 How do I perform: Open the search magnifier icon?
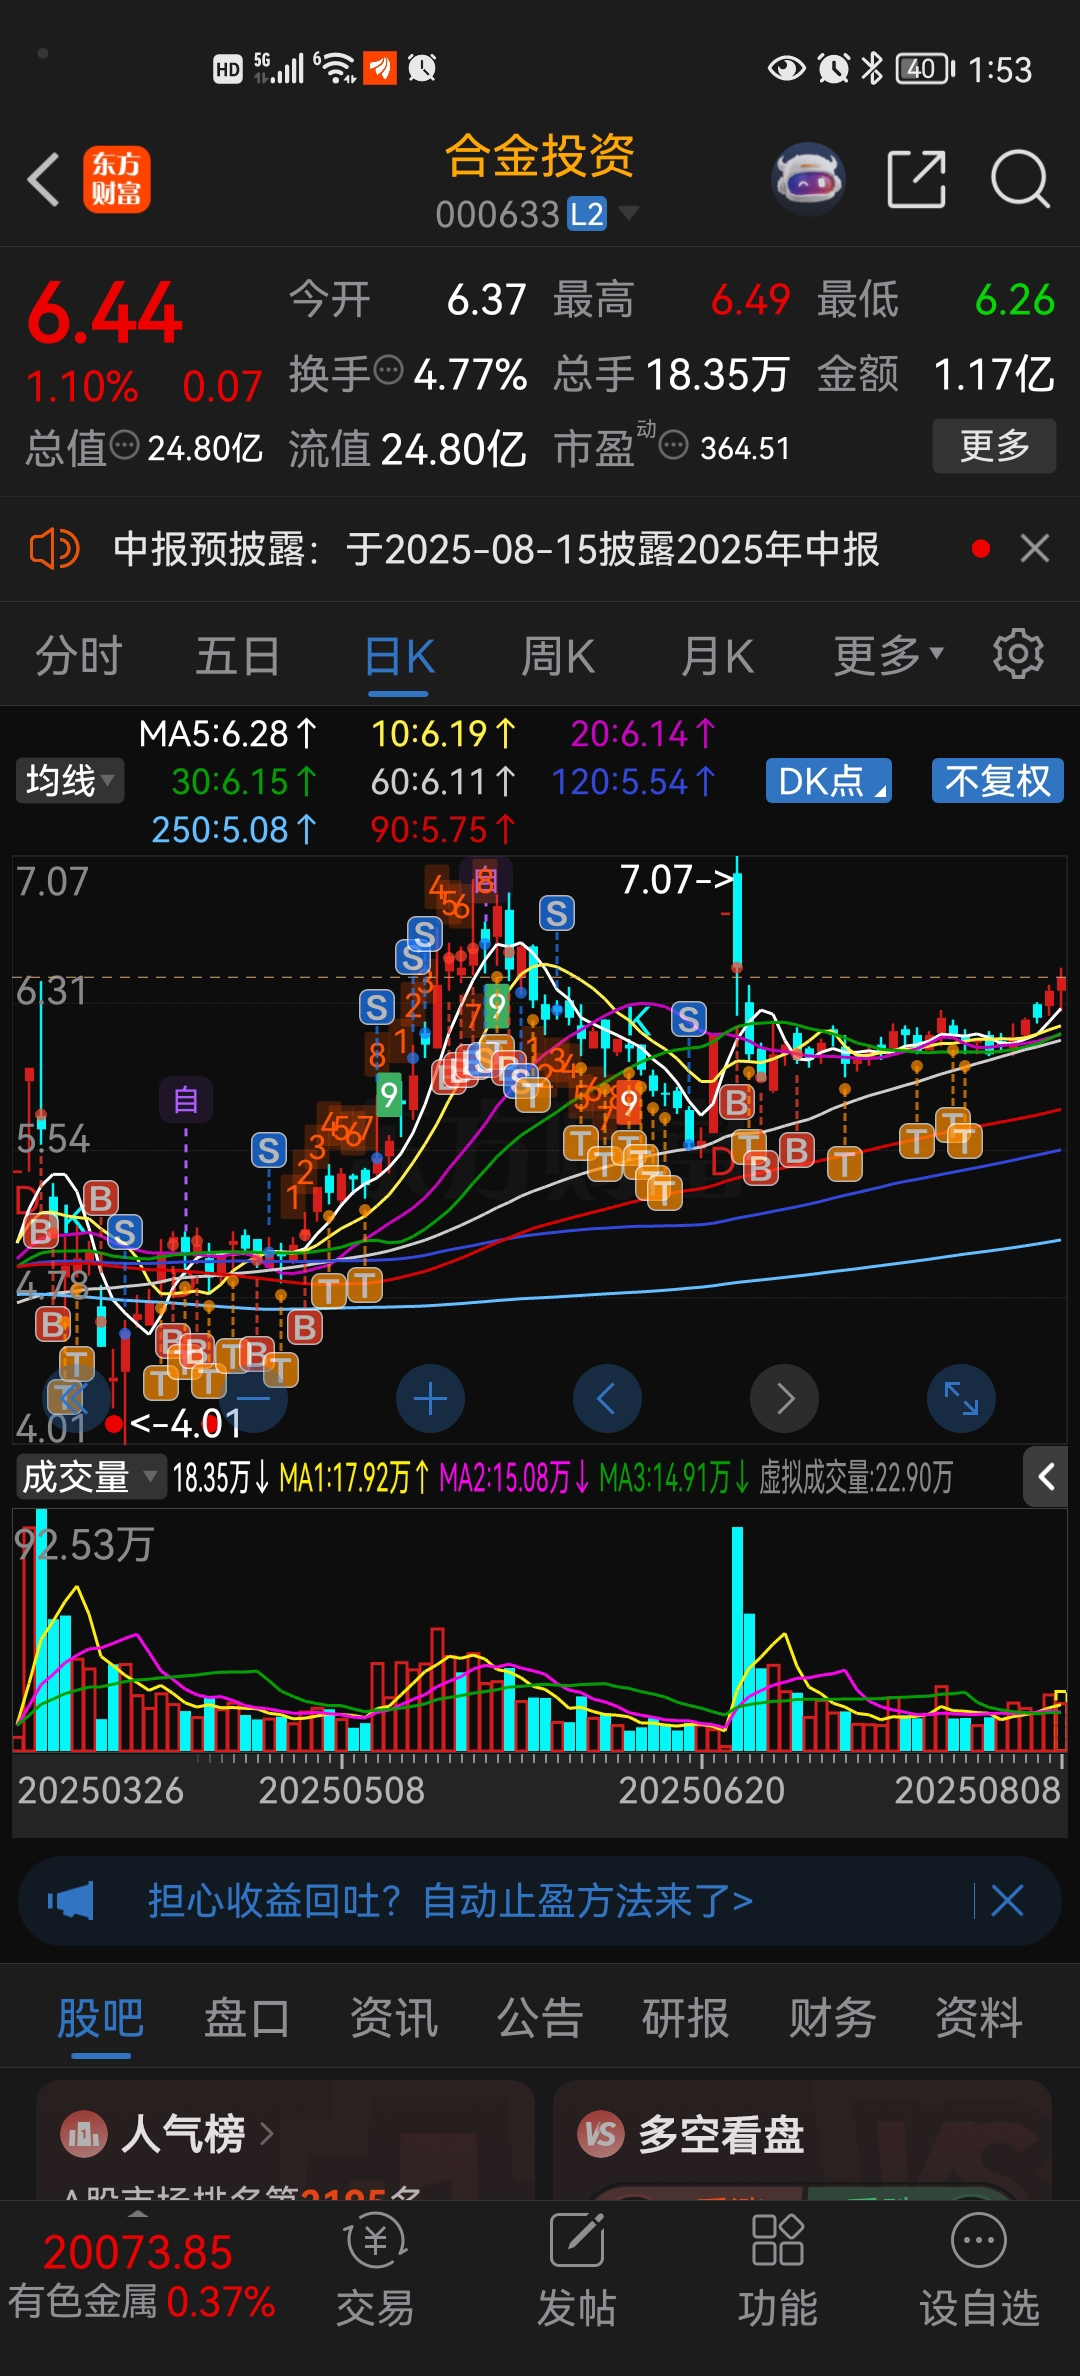[1020, 180]
